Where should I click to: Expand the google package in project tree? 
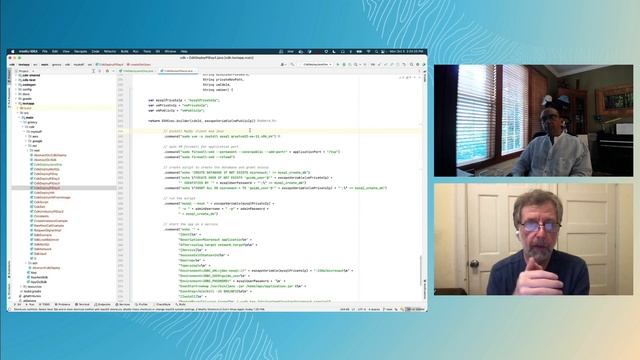(27, 141)
